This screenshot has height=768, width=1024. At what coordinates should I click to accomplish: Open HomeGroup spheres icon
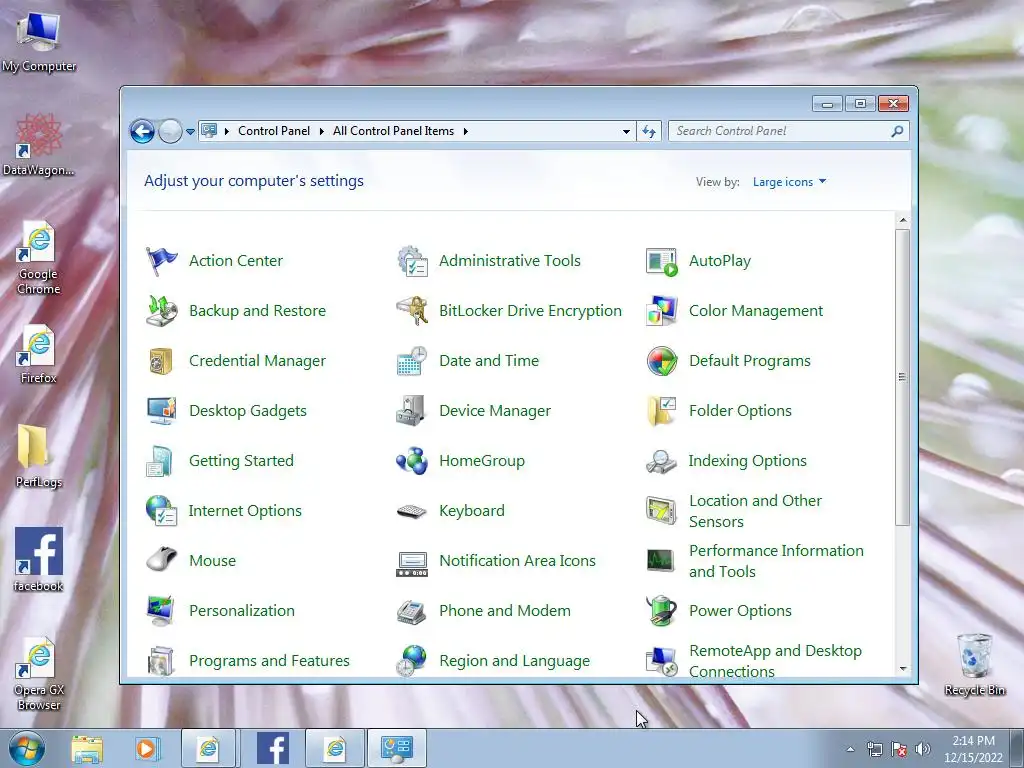click(412, 461)
